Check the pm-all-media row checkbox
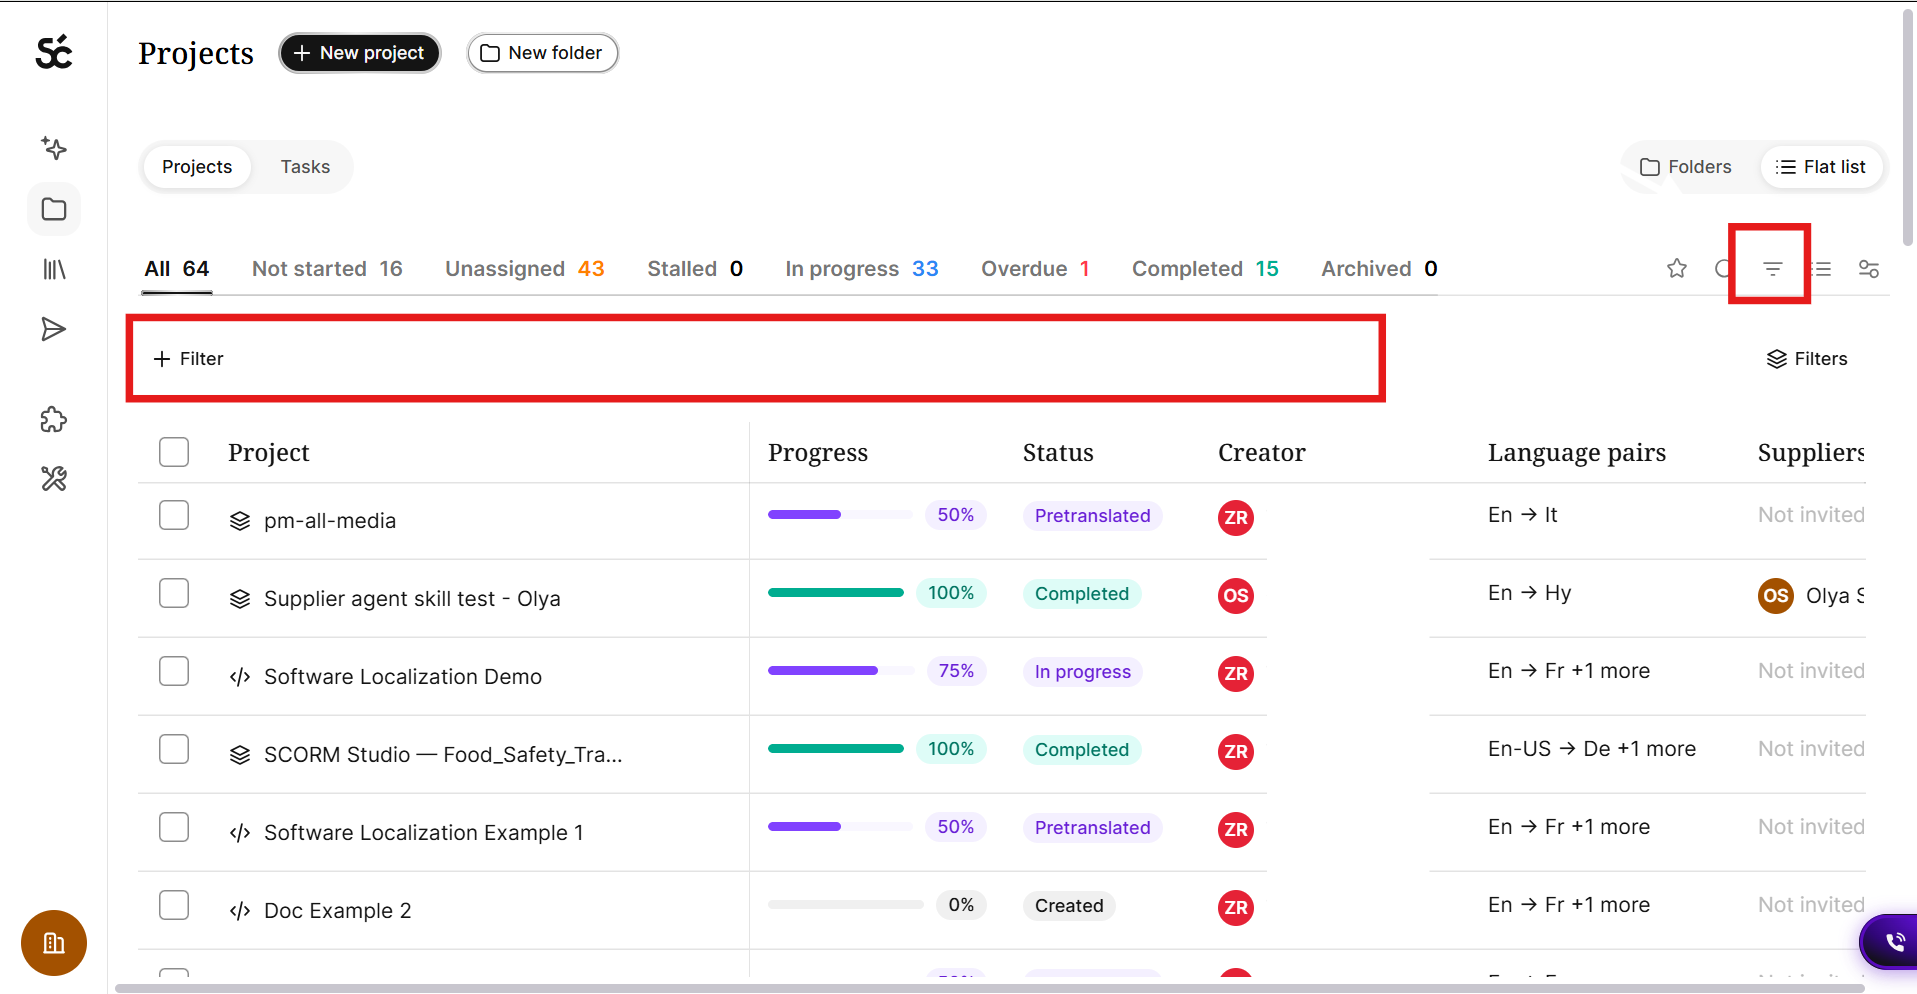 (x=174, y=515)
